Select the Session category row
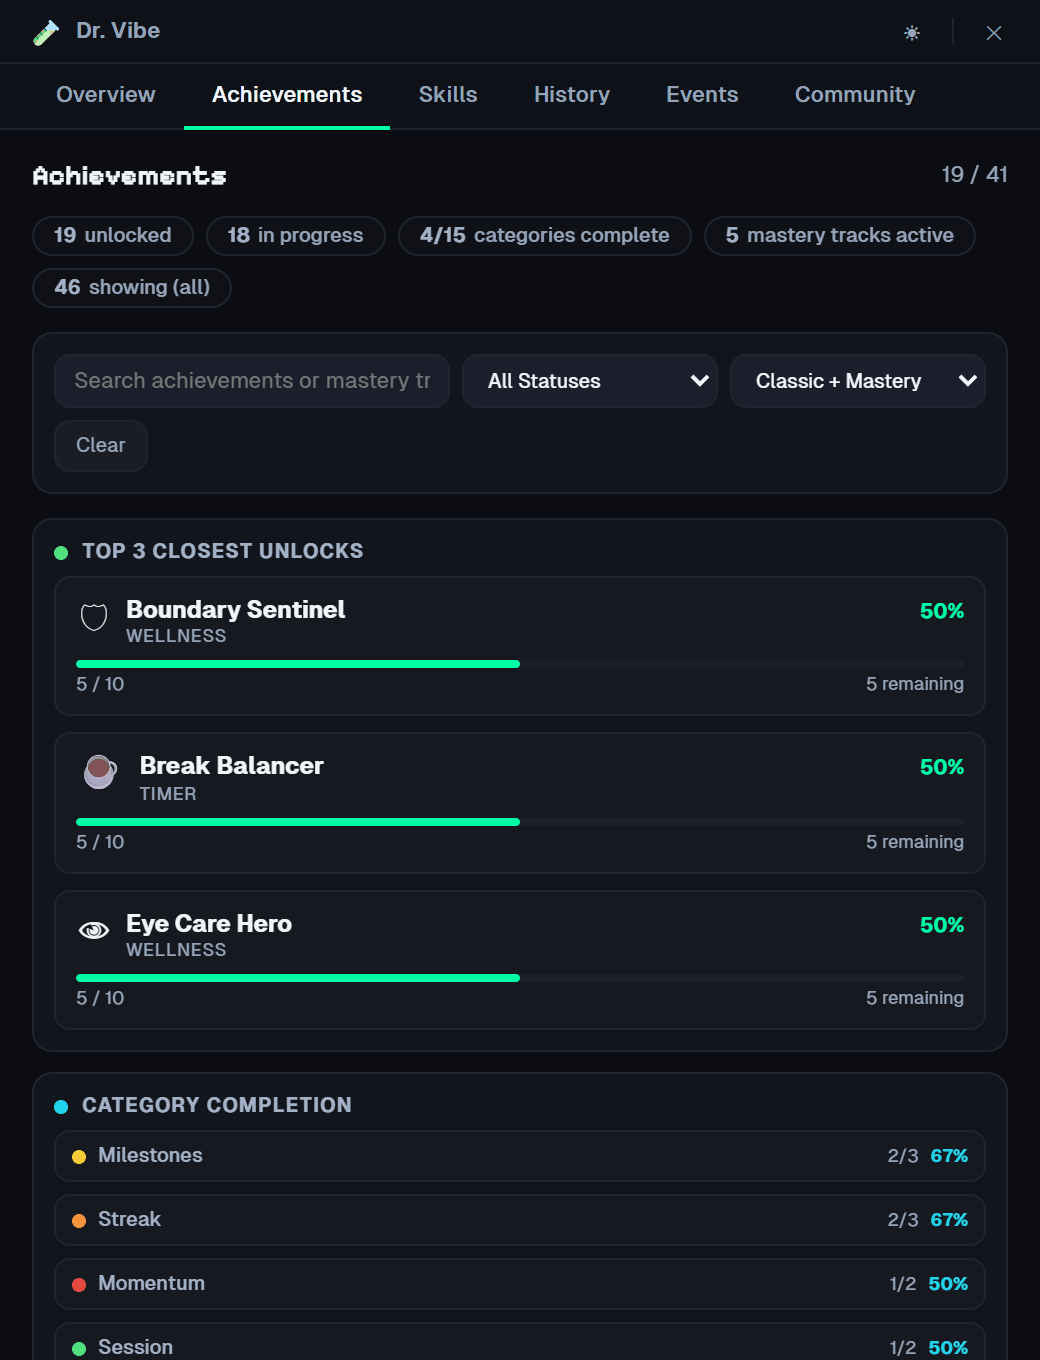The image size is (1040, 1360). coord(520,1342)
